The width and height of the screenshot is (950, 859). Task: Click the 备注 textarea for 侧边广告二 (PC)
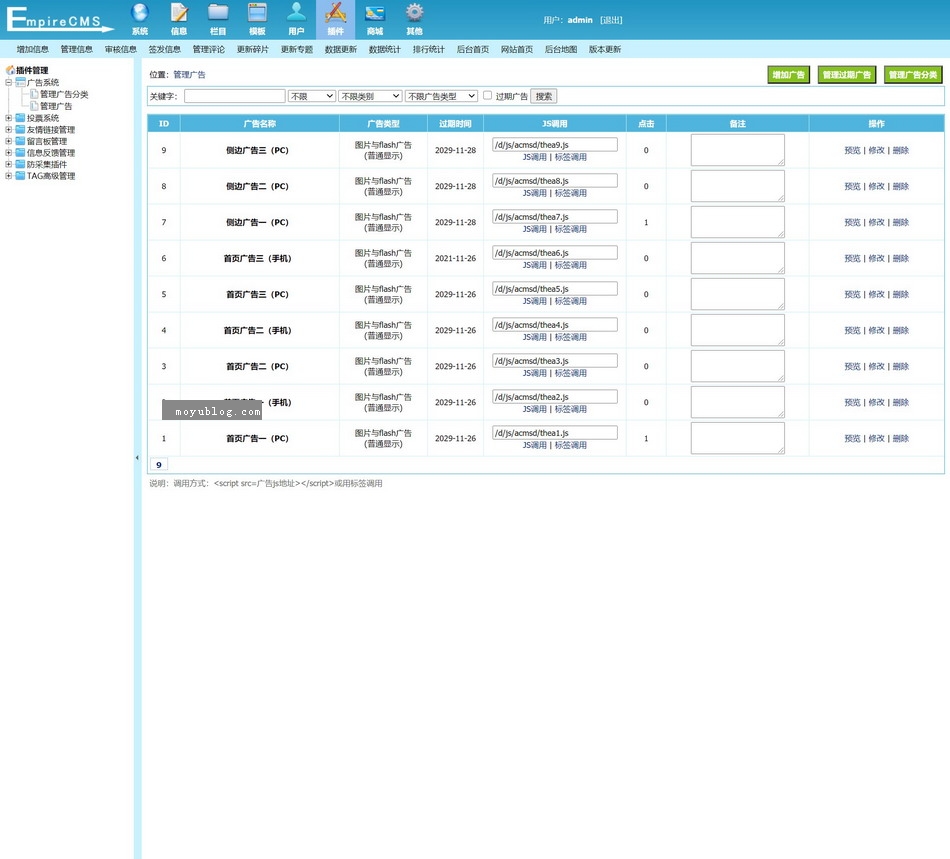[x=738, y=186]
